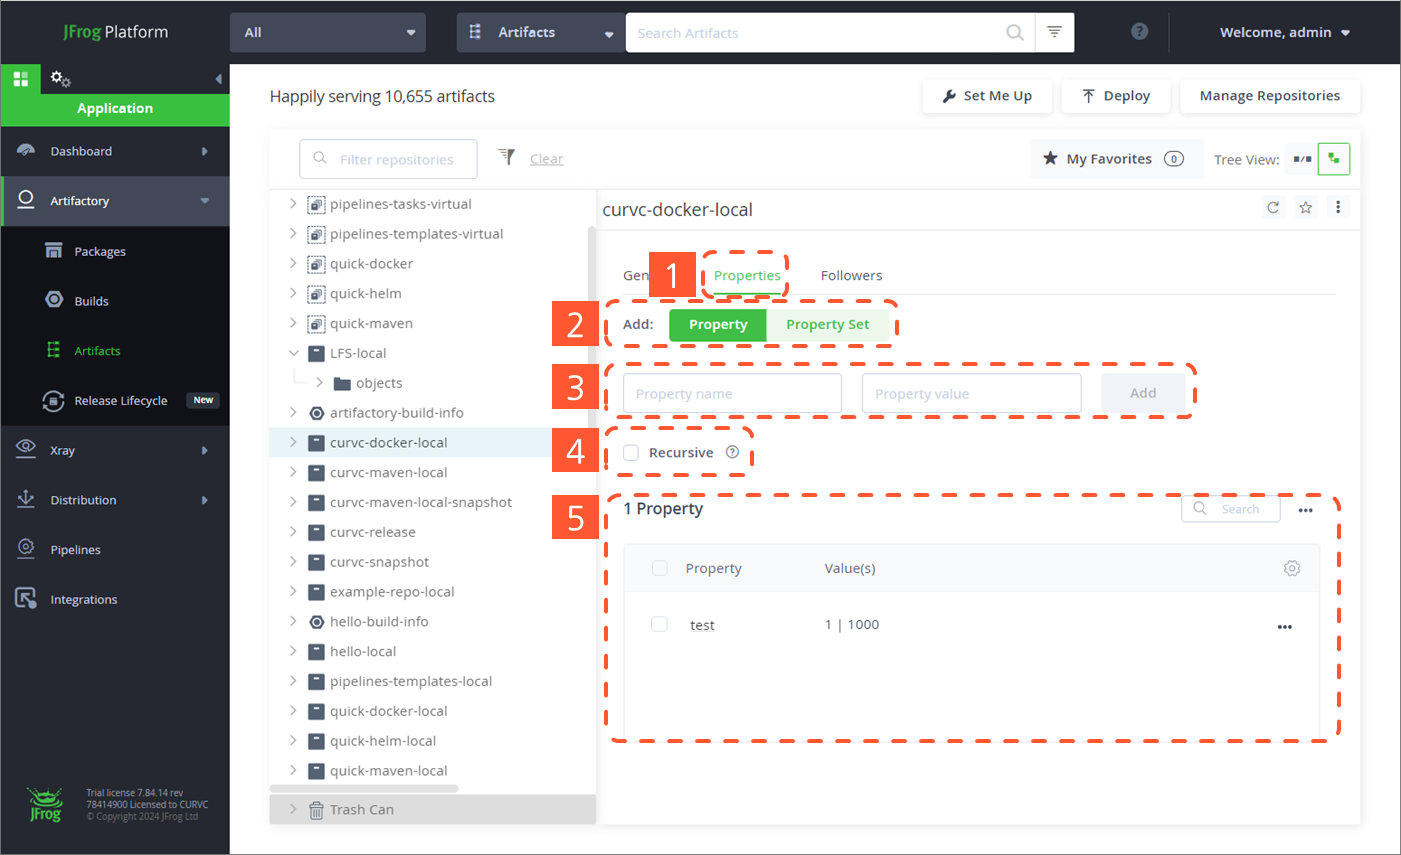The image size is (1401, 855).
Task: Click the Clear filter link
Action: (x=546, y=158)
